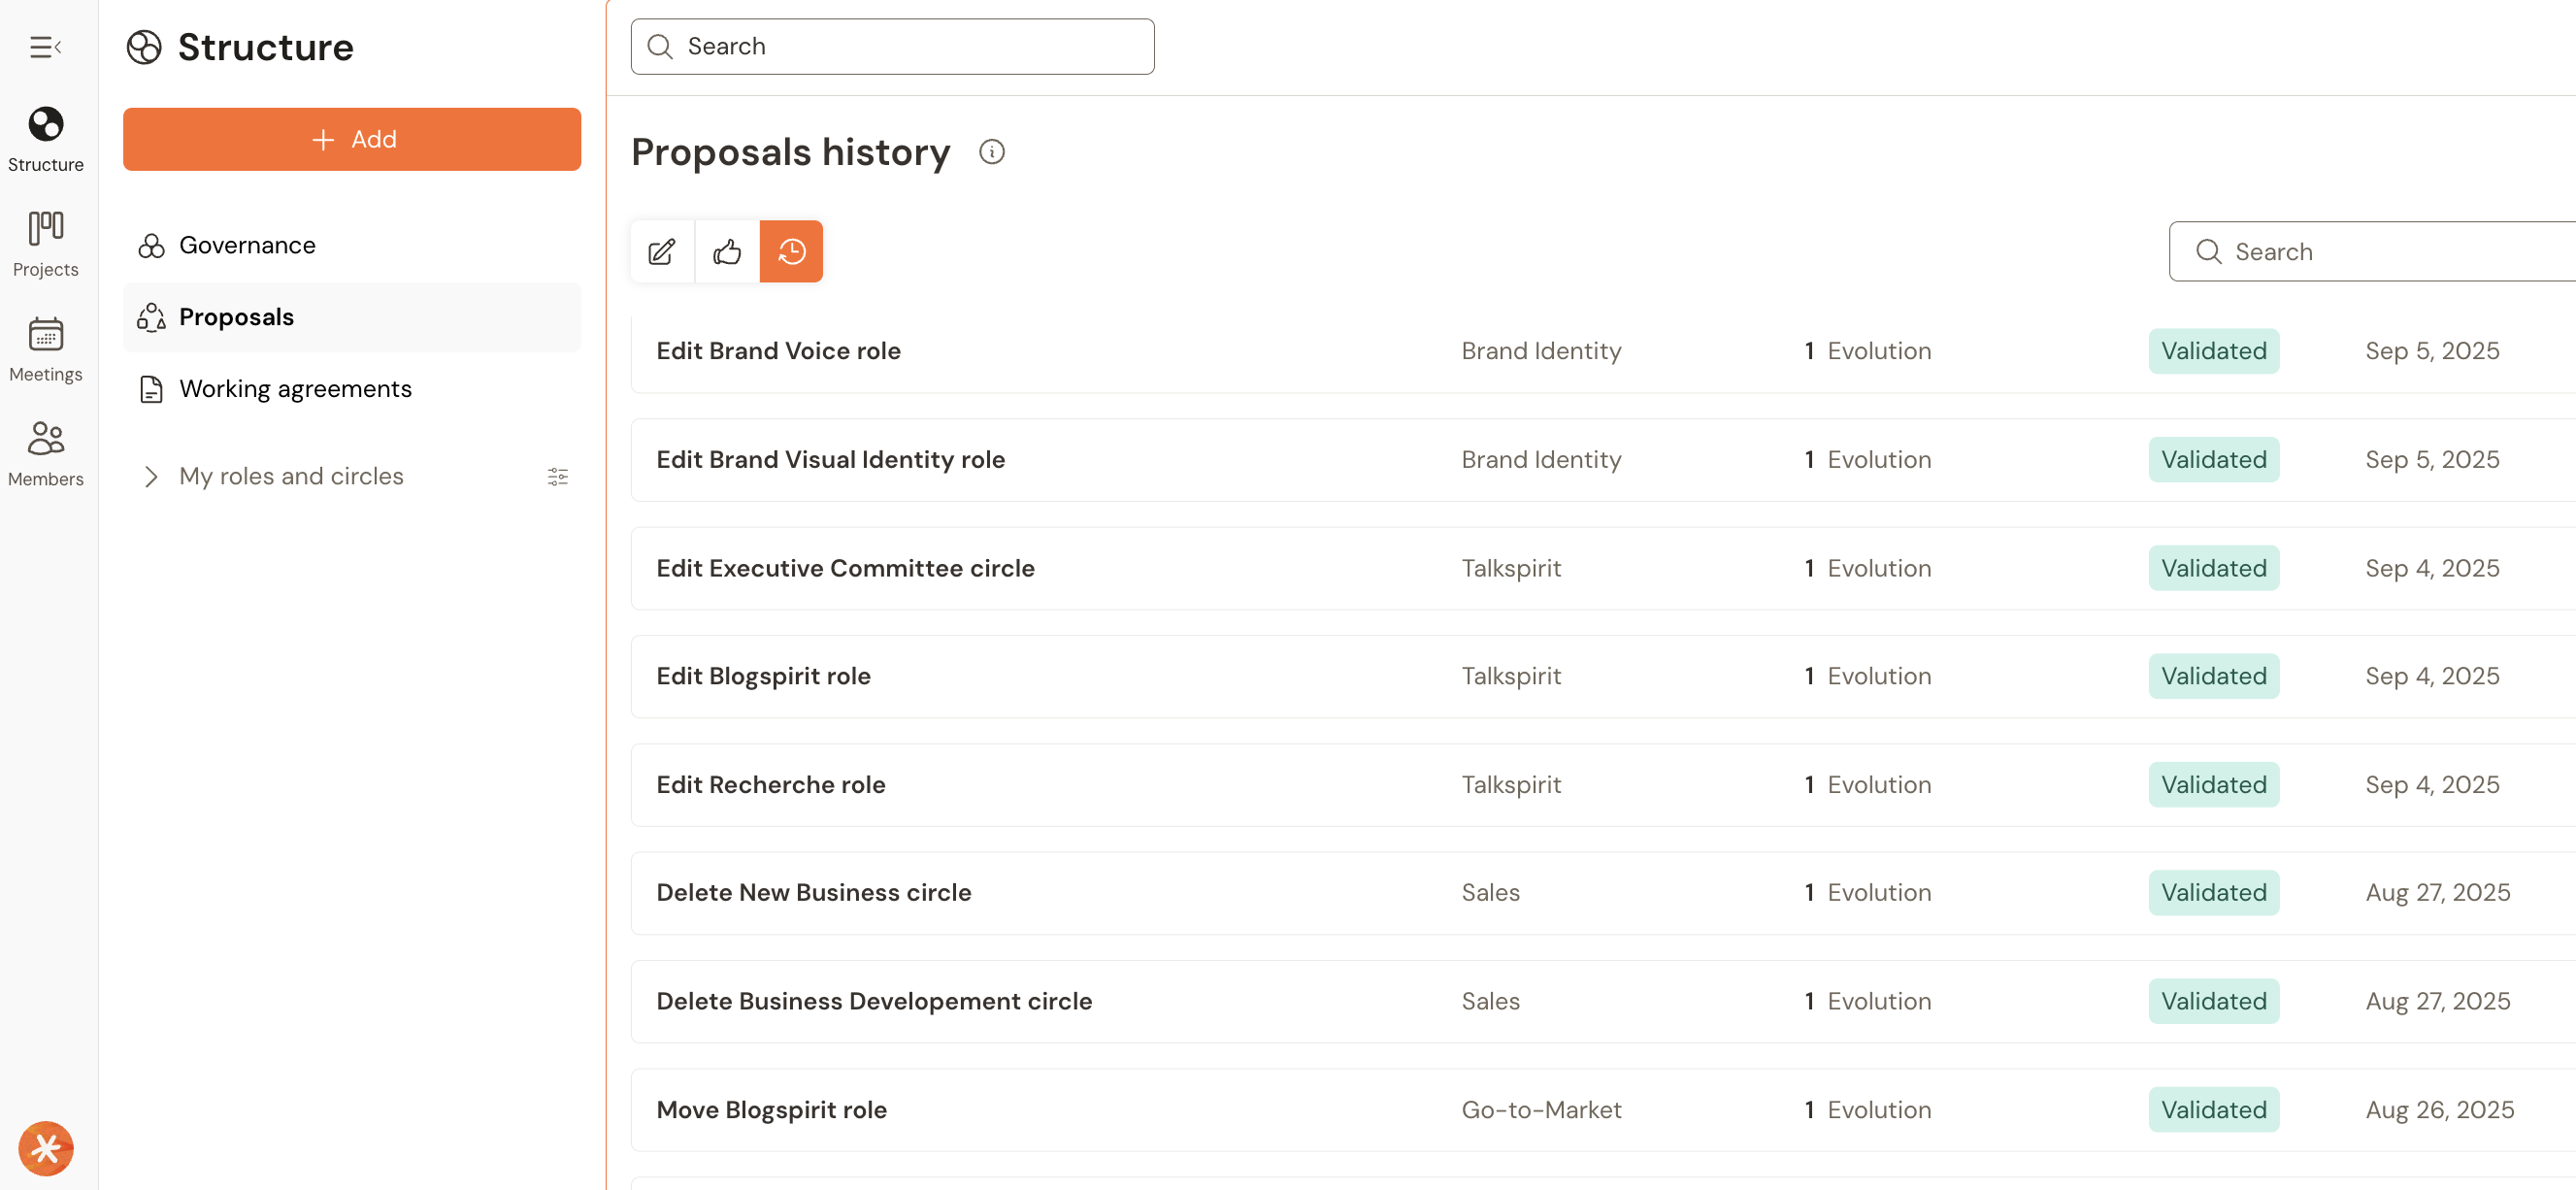Click Brand Identity in Edit Brand Voice row

point(1541,351)
